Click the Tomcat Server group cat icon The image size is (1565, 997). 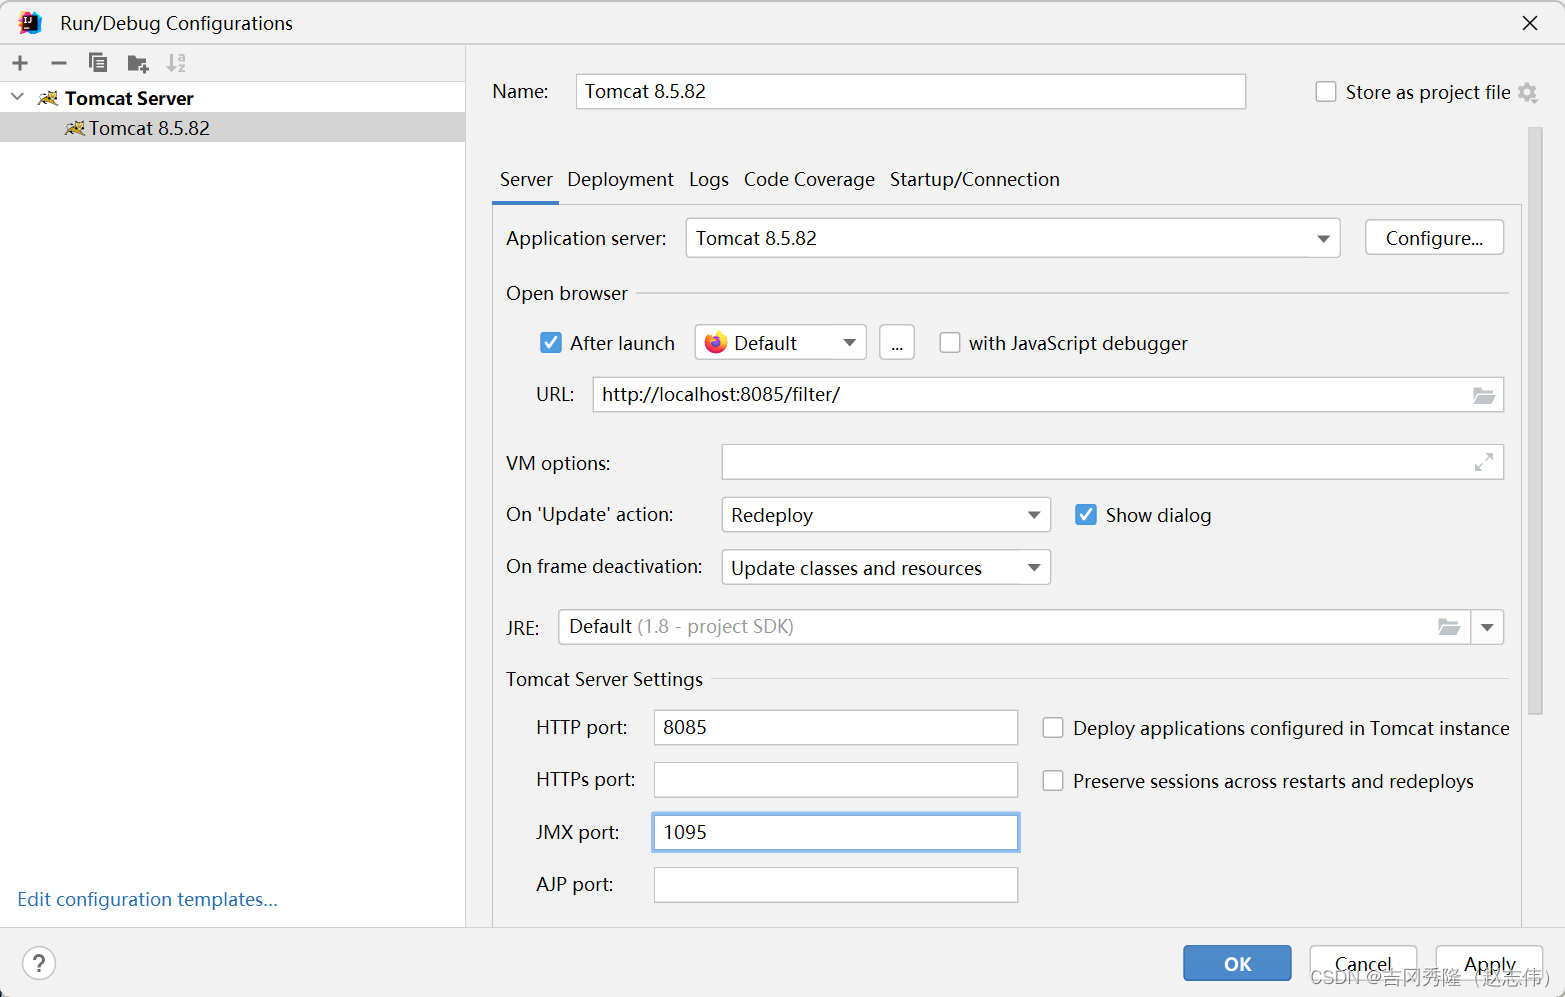click(x=48, y=98)
